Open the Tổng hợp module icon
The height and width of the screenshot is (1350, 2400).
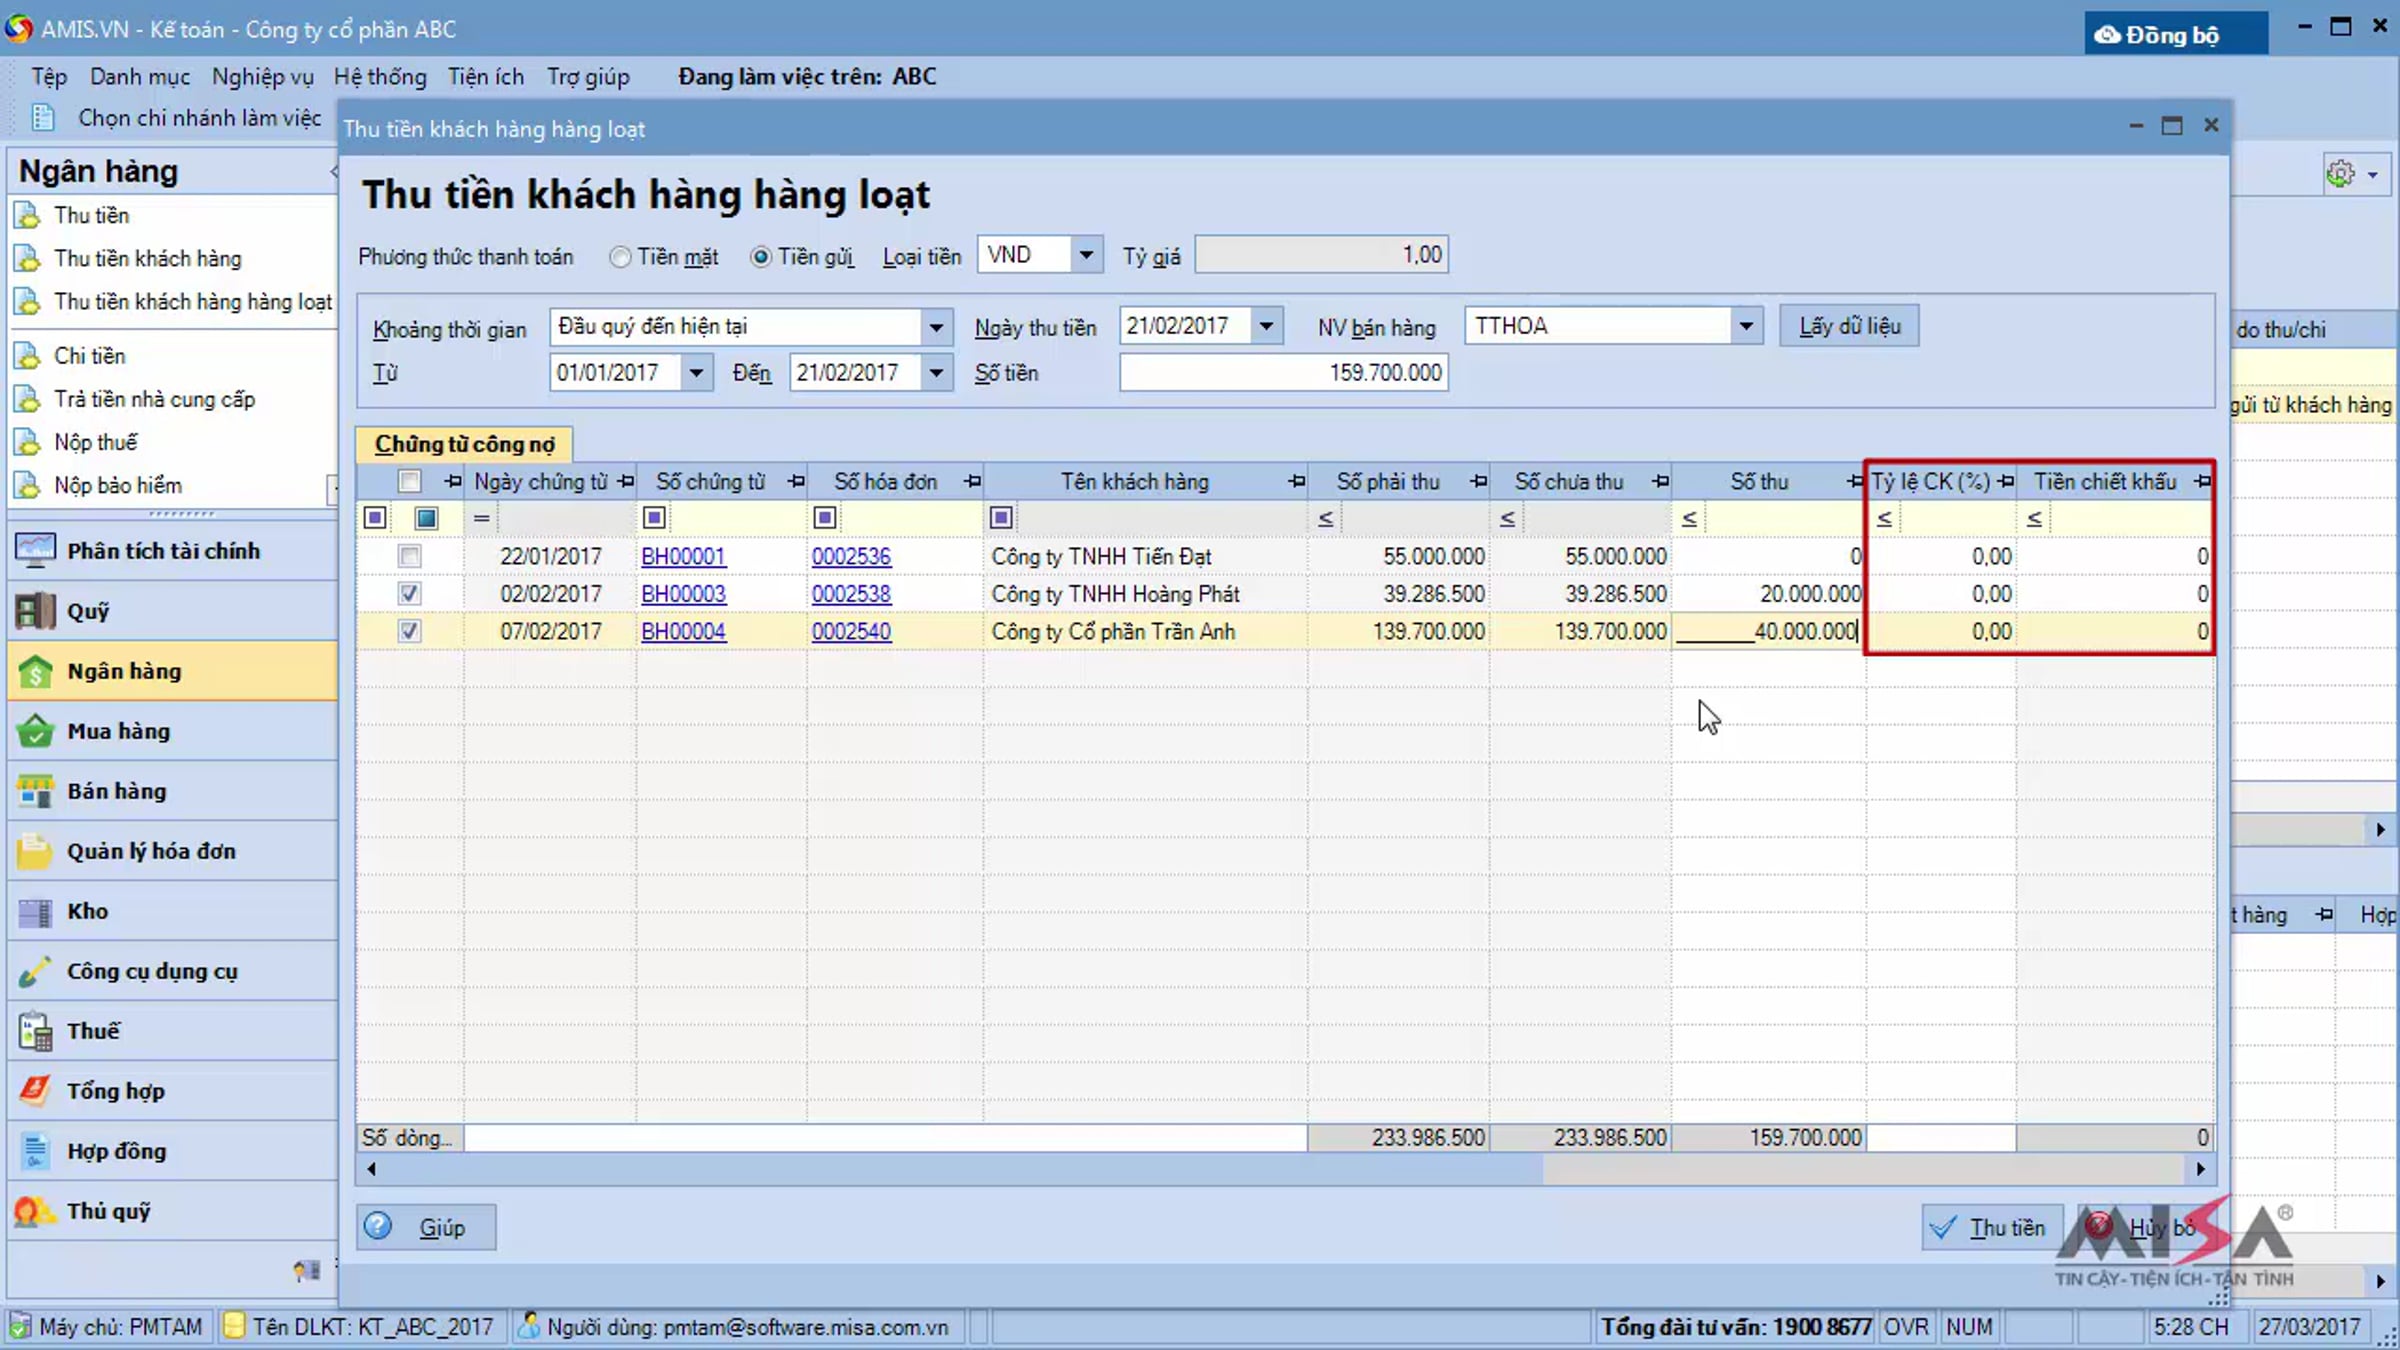(x=35, y=1091)
